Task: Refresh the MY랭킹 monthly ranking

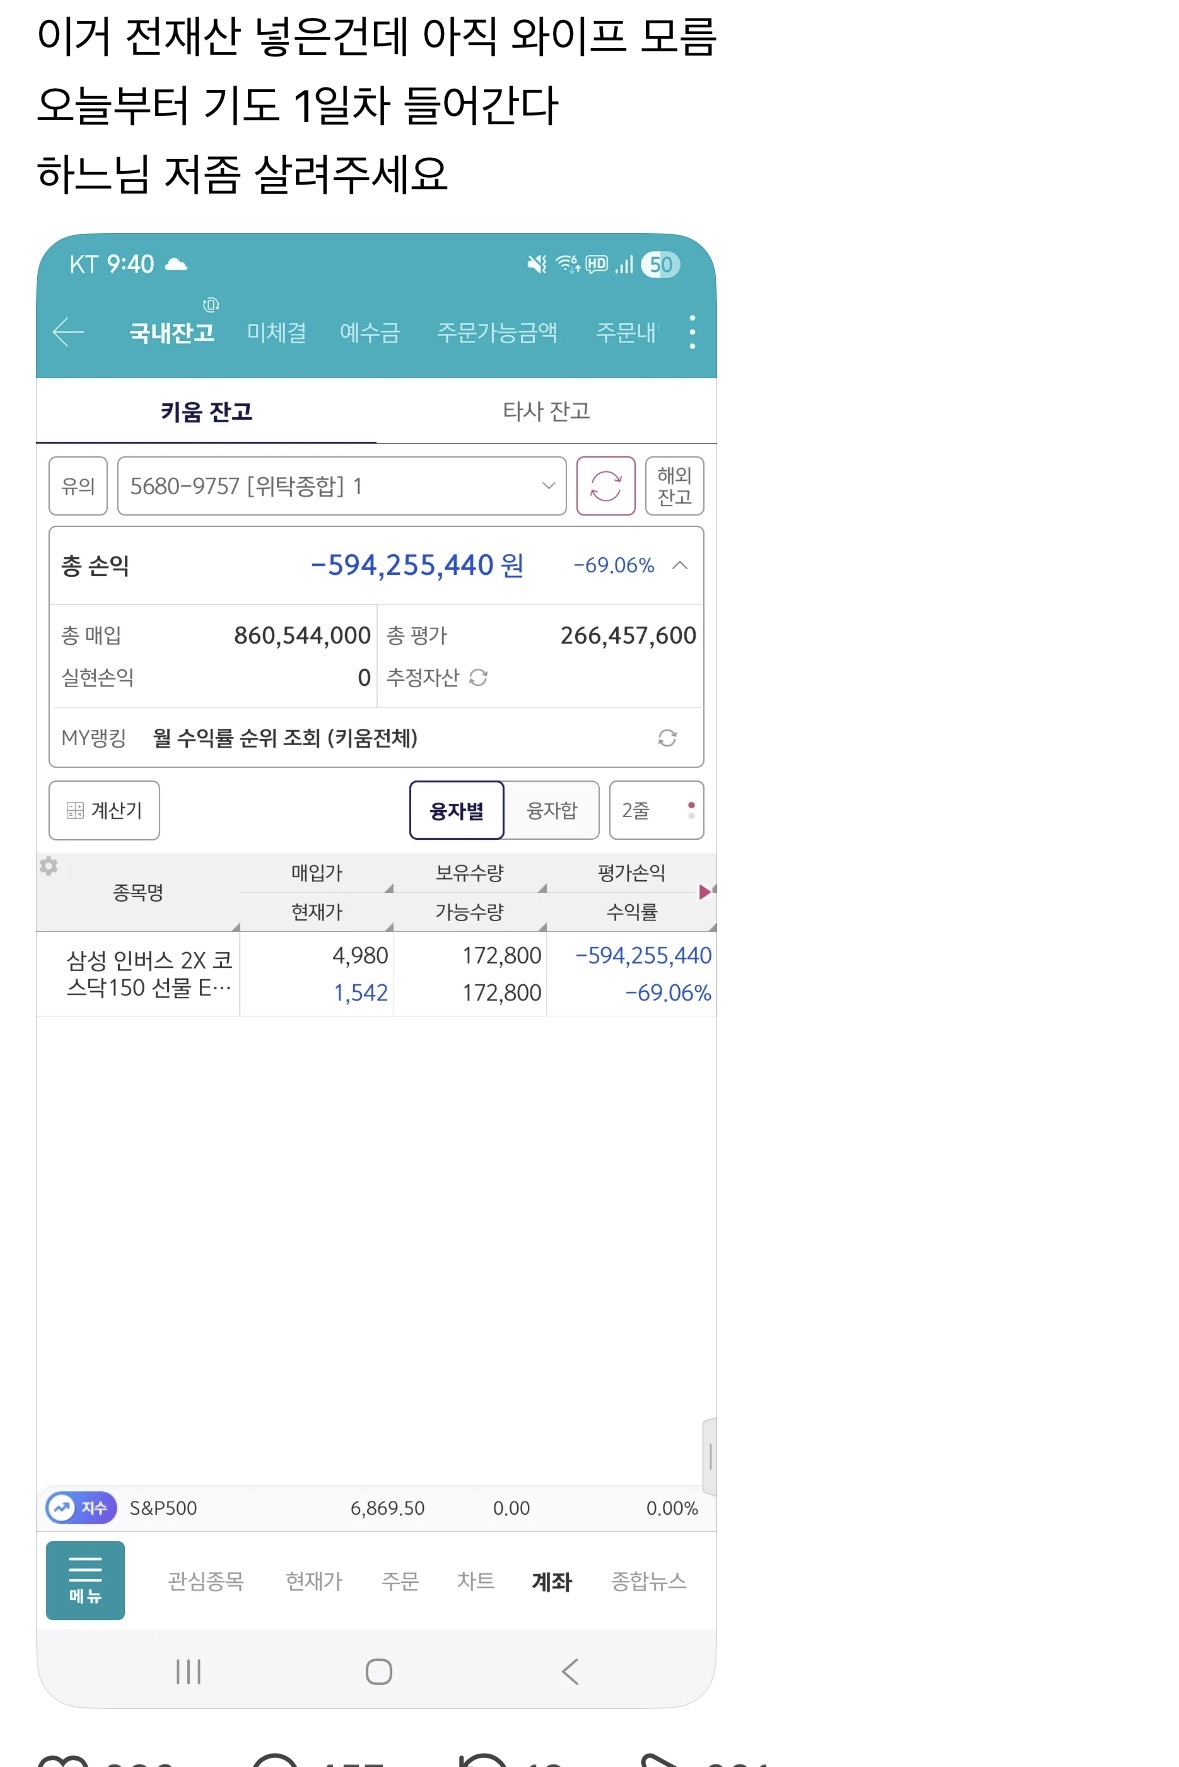Action: (667, 738)
